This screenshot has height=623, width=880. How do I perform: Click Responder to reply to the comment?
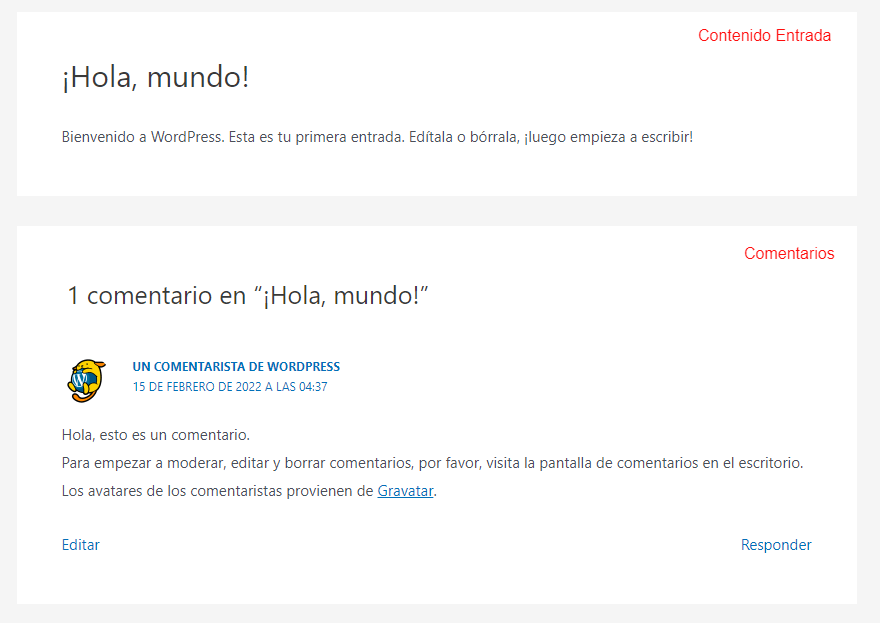pos(776,545)
